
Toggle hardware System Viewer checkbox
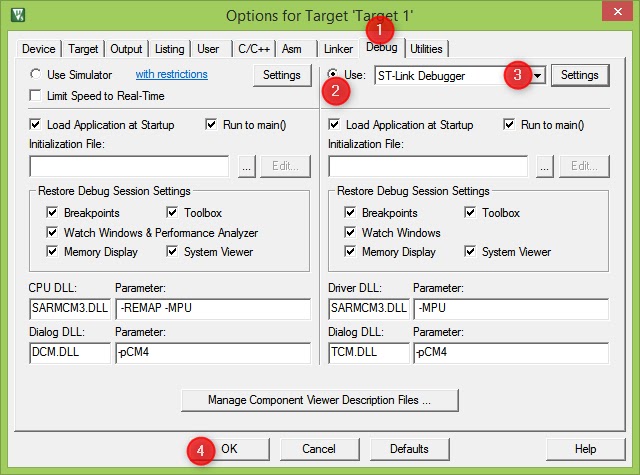470,251
